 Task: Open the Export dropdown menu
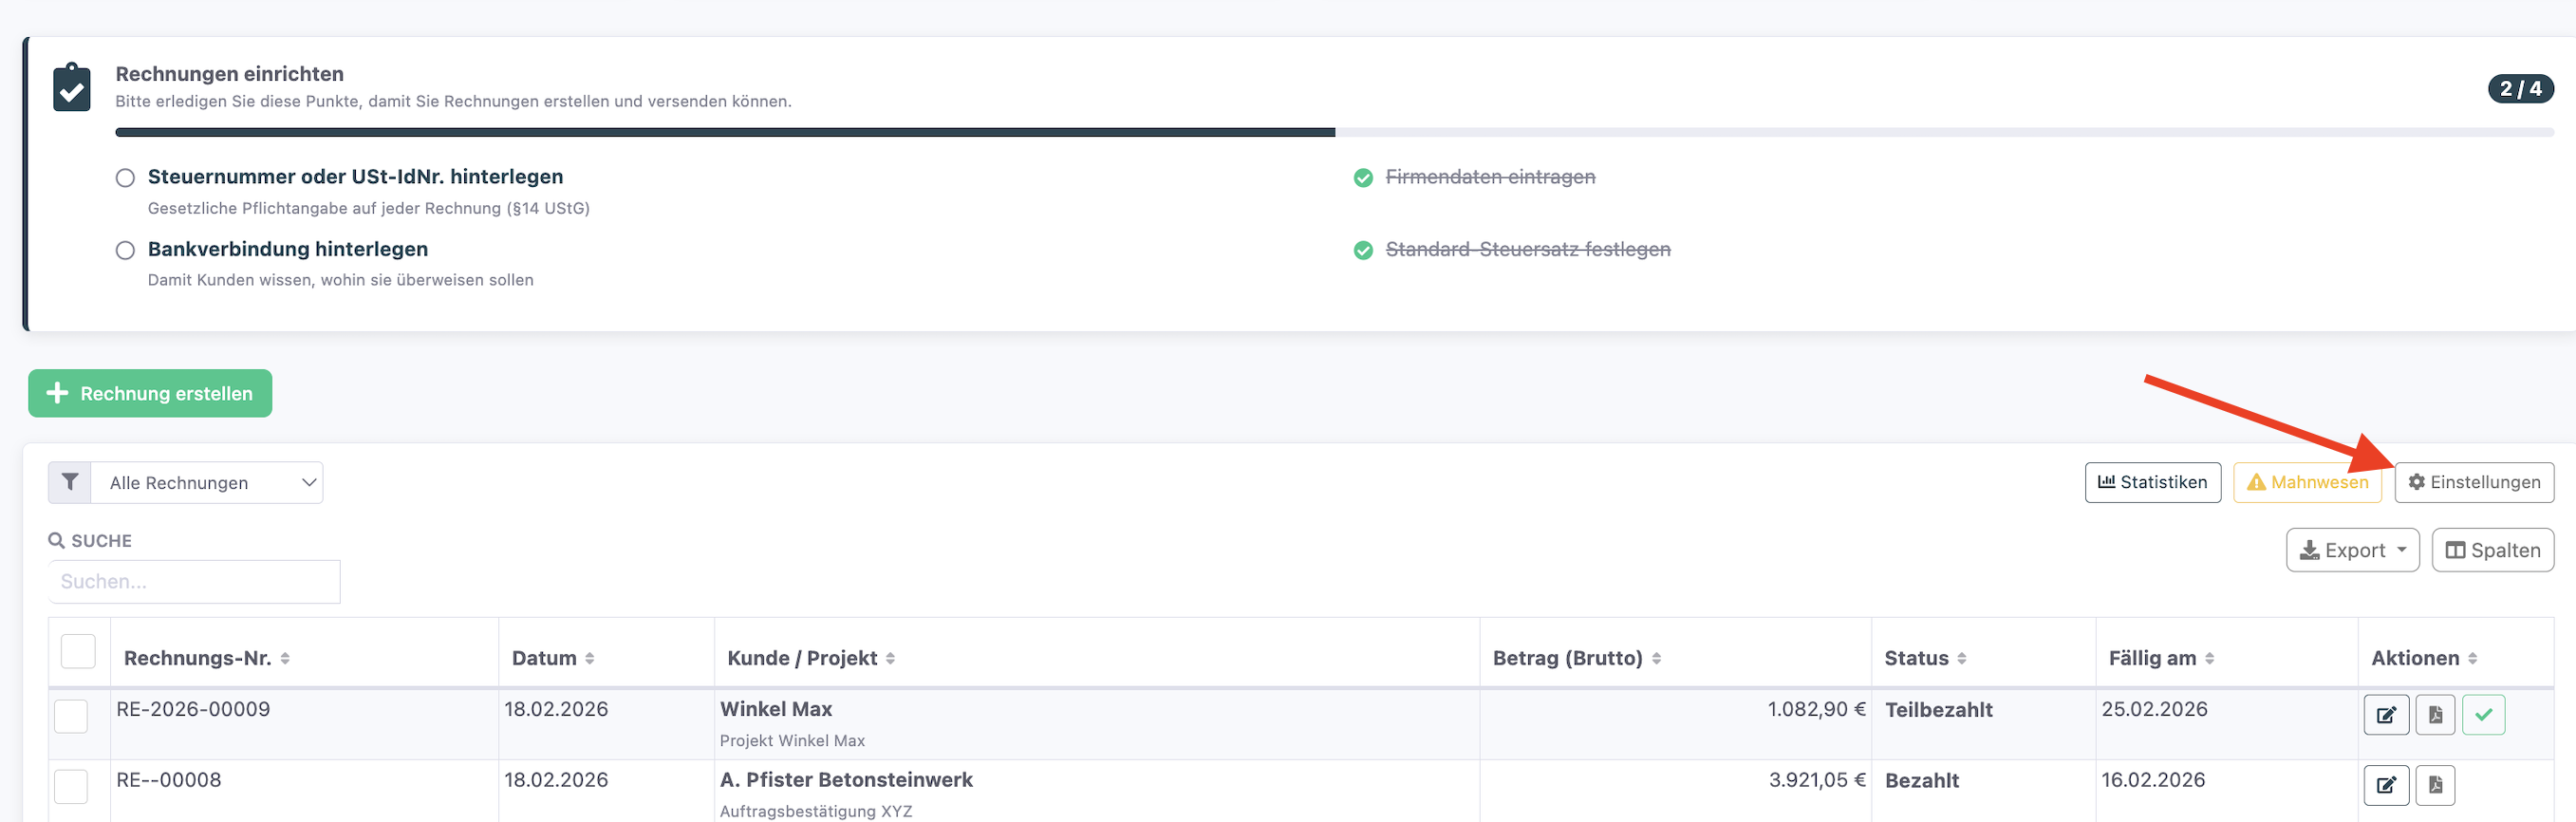(x=2352, y=550)
